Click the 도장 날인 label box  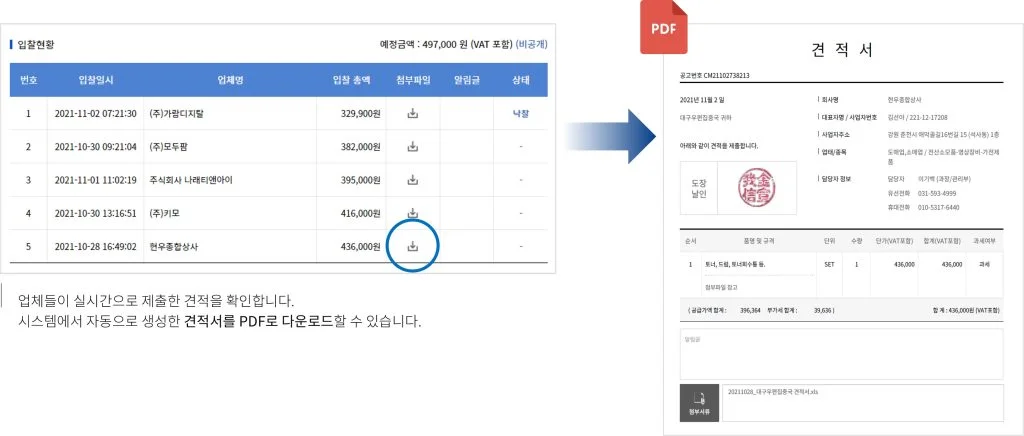[699, 188]
